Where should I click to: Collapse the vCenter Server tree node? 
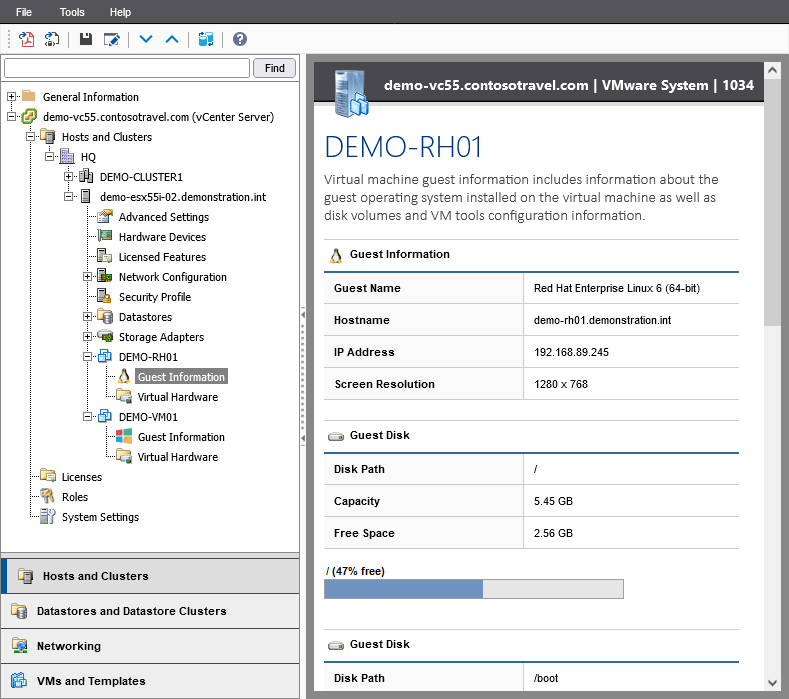click(x=11, y=116)
